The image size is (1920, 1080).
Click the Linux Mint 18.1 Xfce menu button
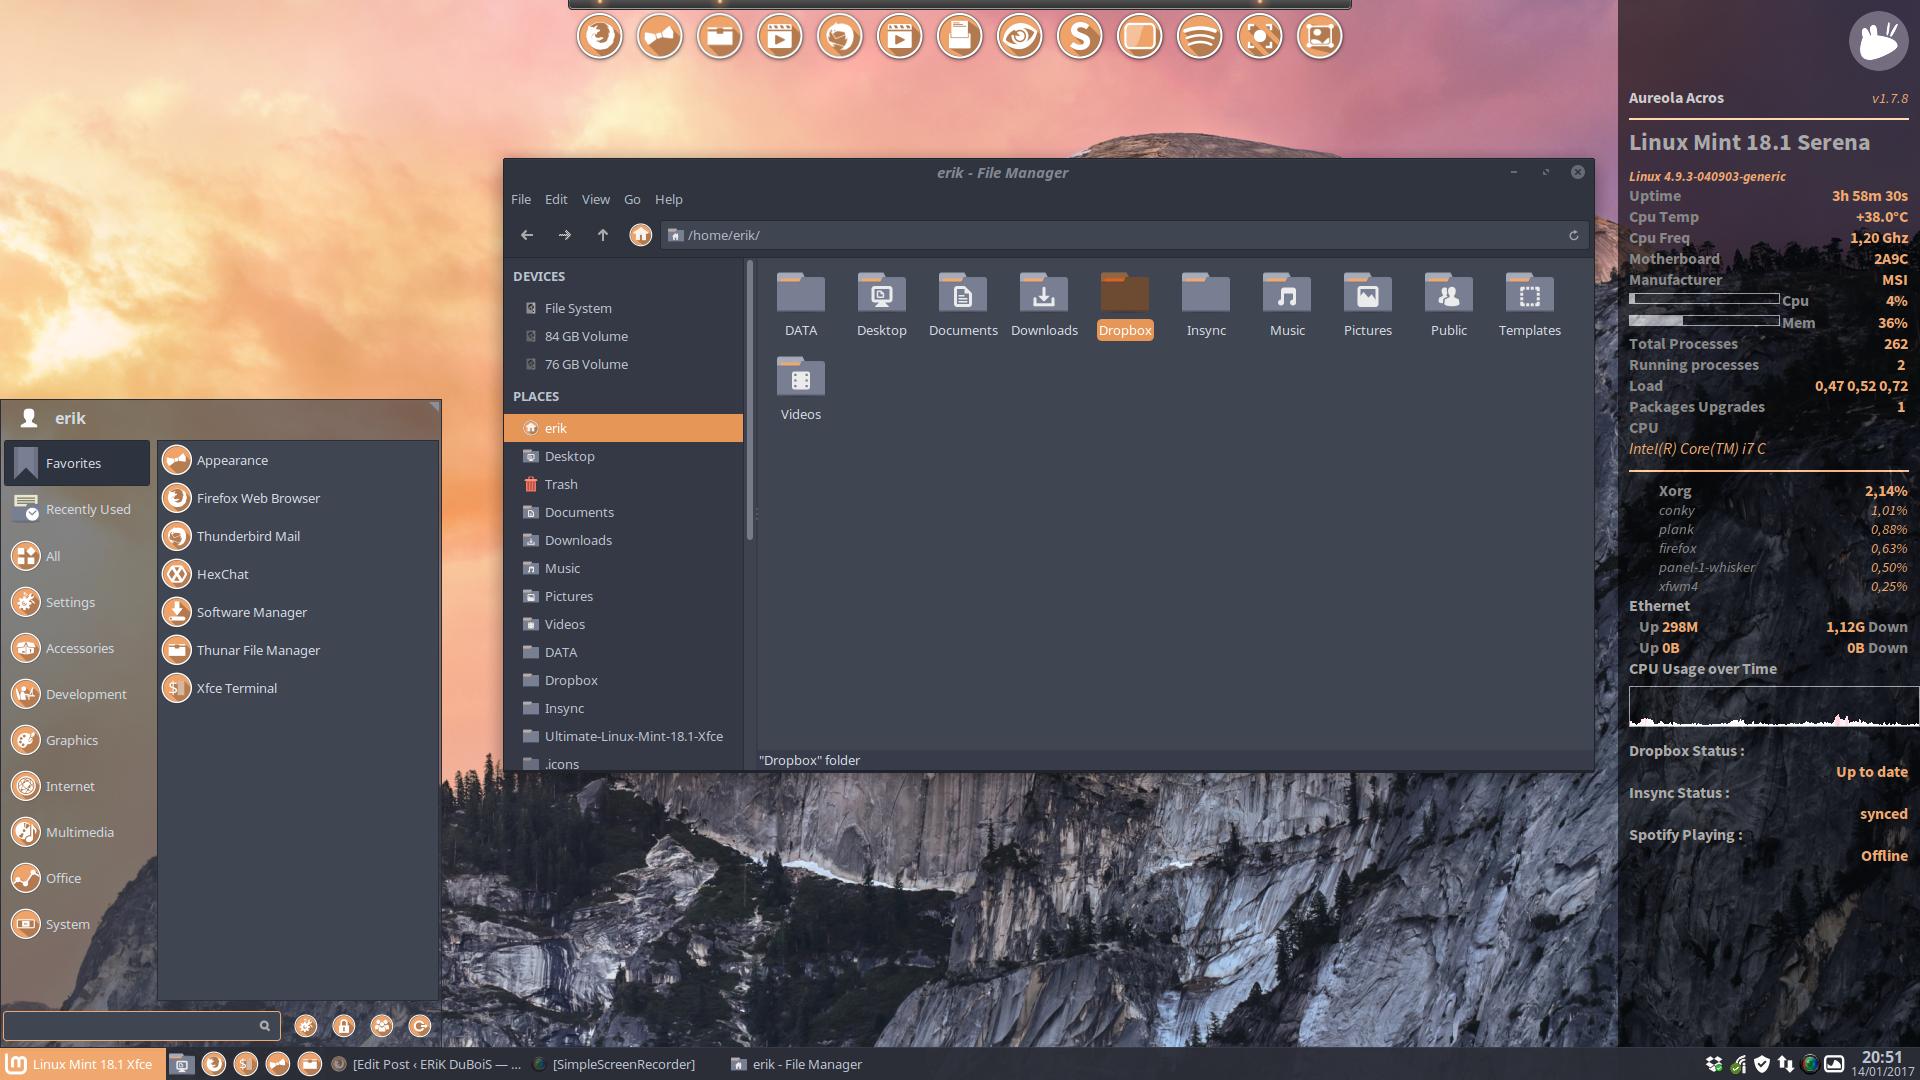point(80,1064)
